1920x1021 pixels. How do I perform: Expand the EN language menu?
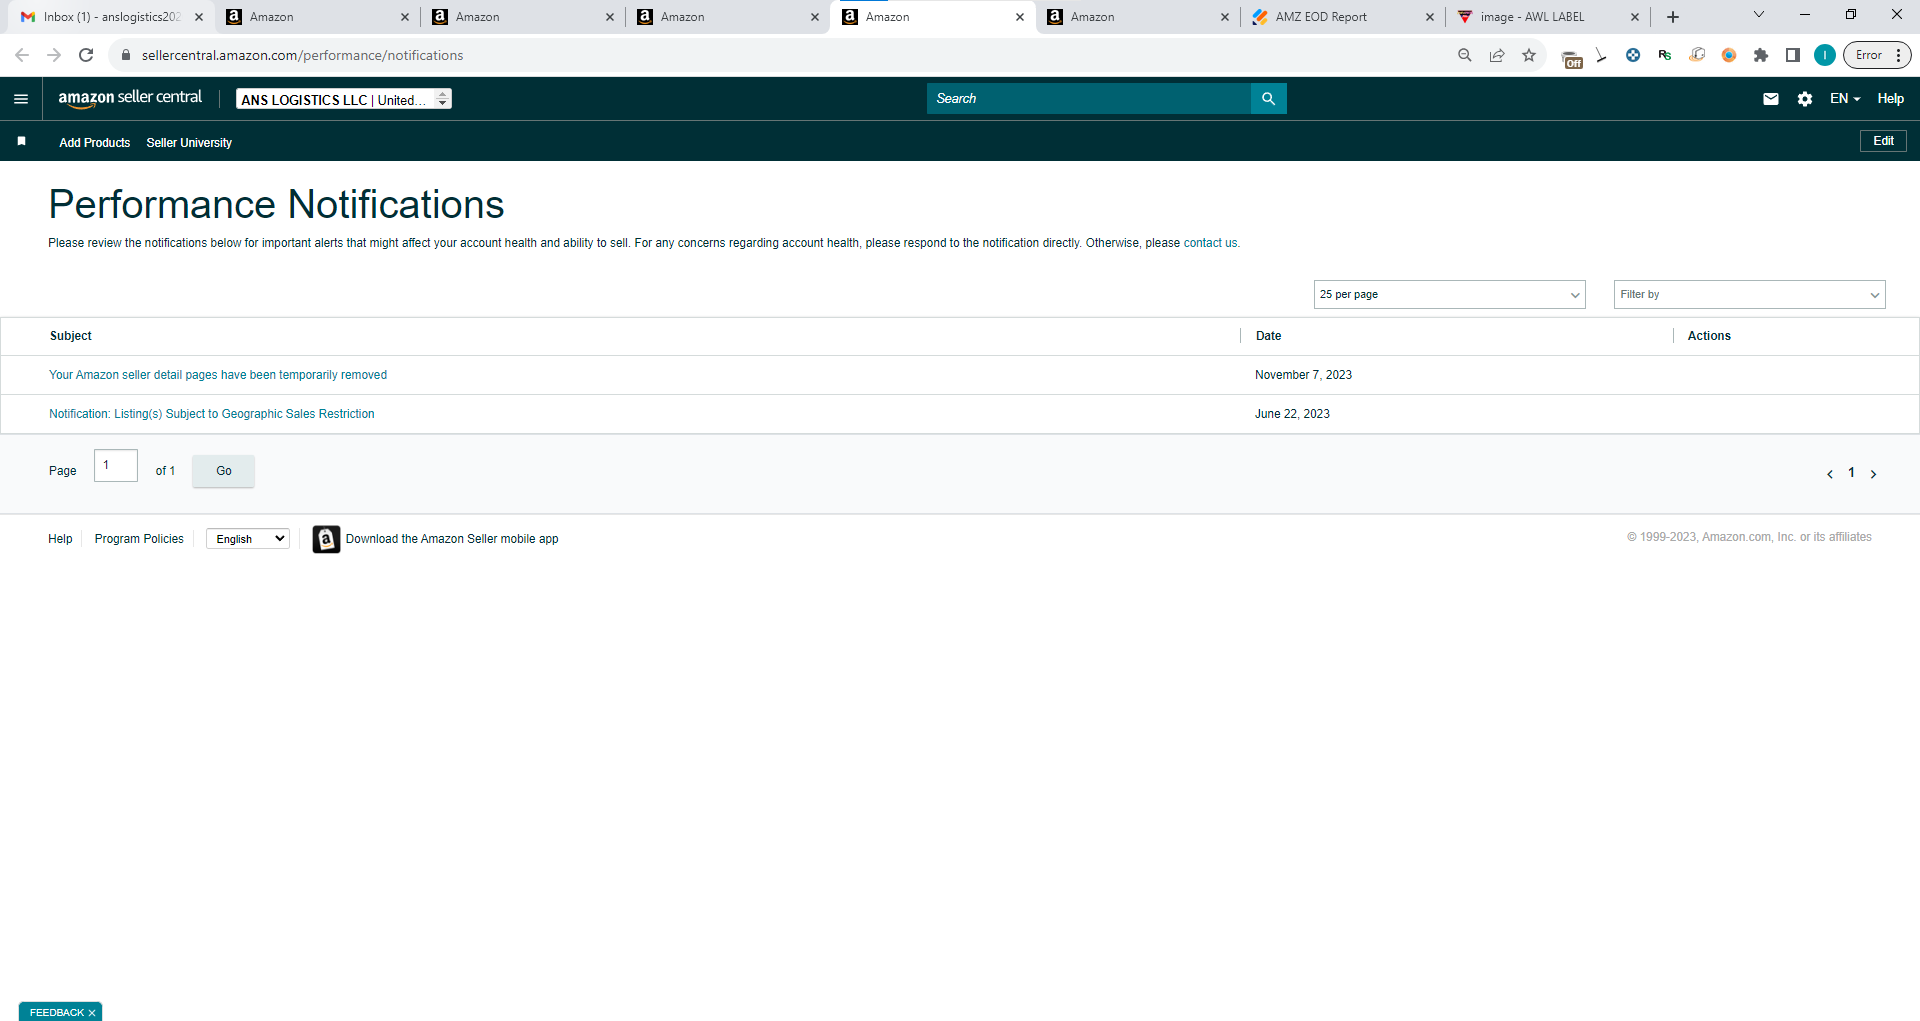(x=1845, y=99)
